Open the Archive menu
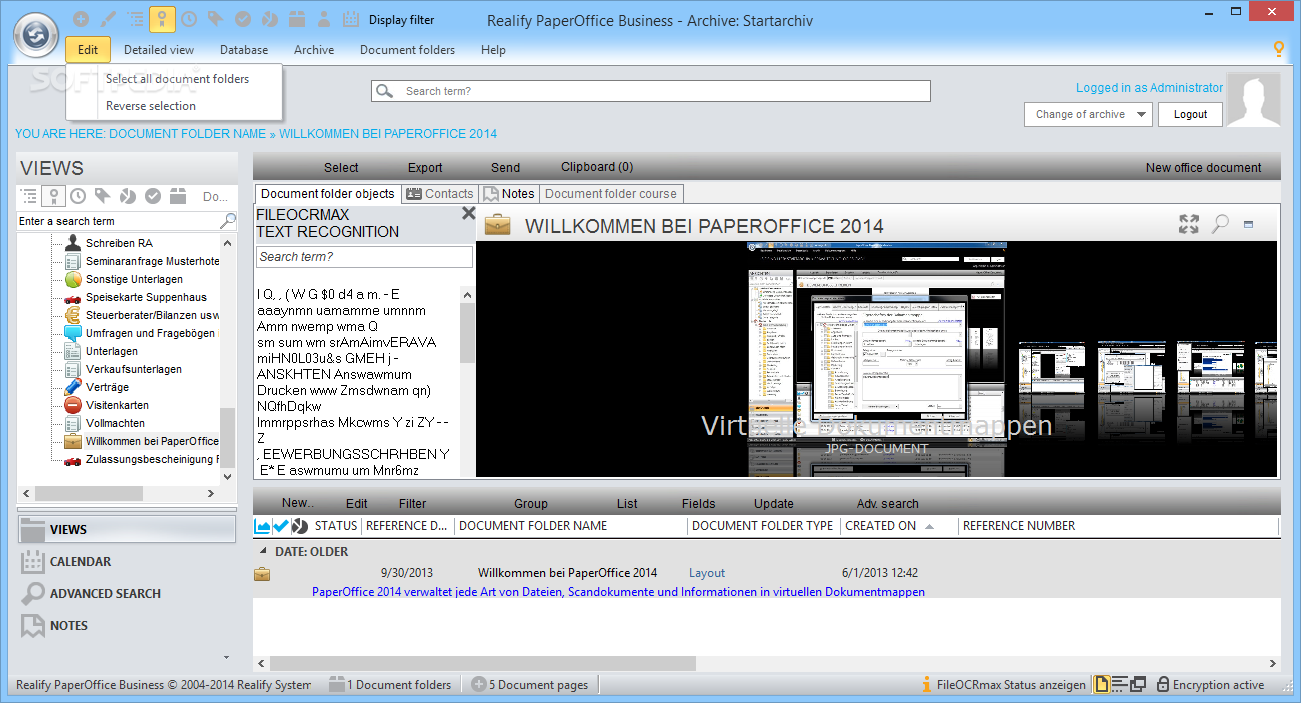 pos(314,50)
